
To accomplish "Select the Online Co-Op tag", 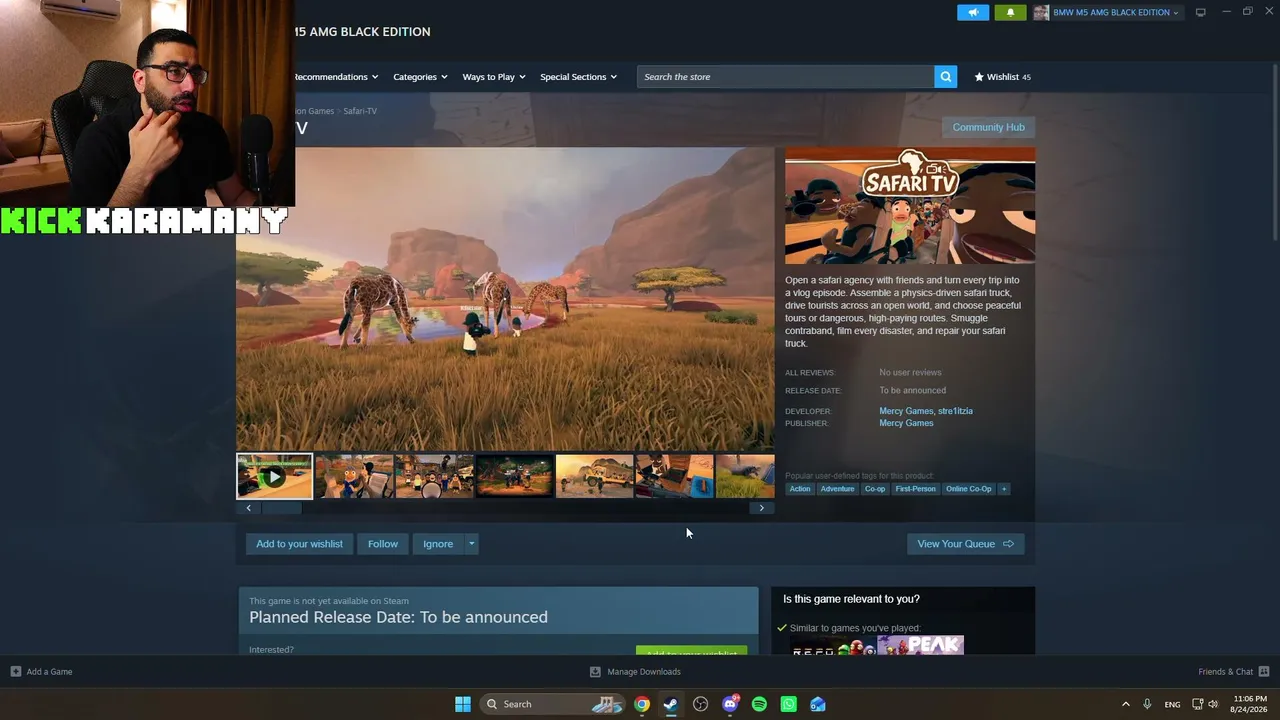I will [x=968, y=489].
